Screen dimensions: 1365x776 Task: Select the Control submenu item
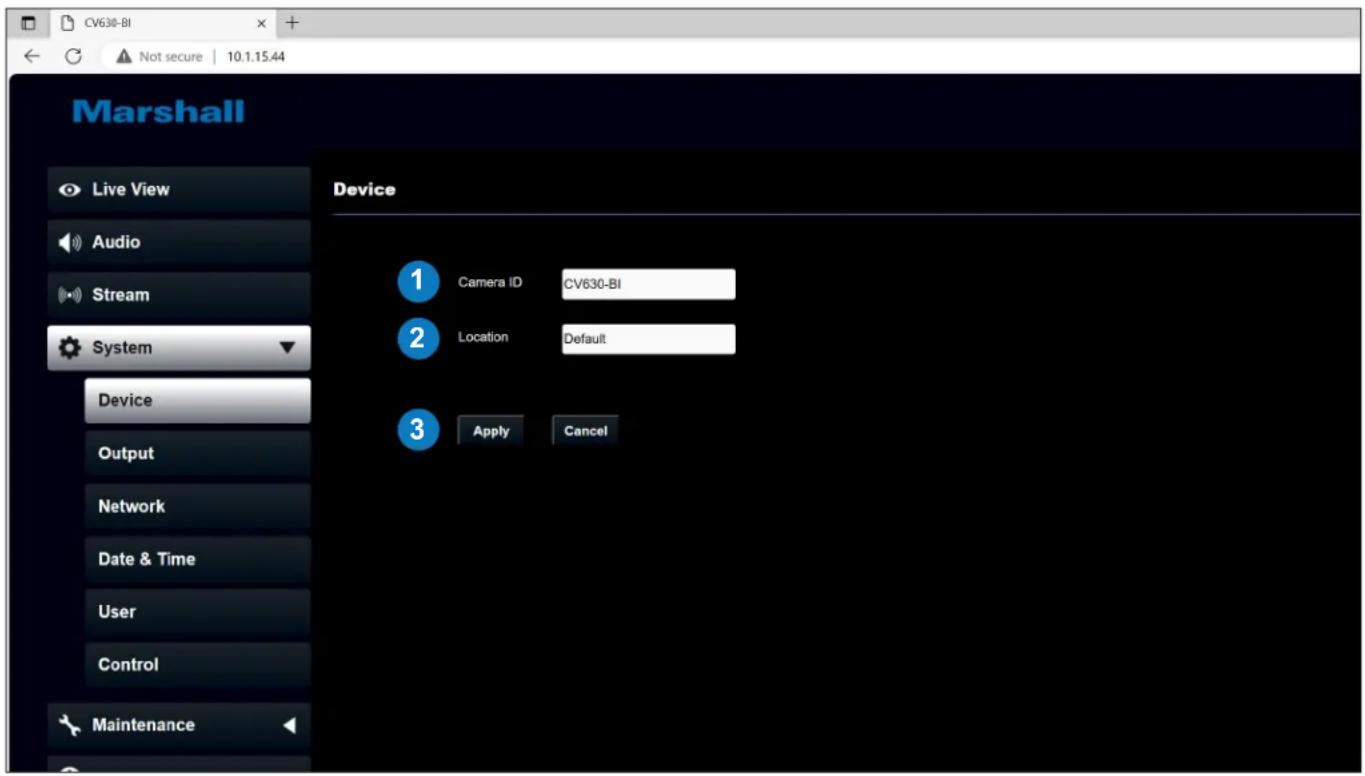[x=197, y=665]
